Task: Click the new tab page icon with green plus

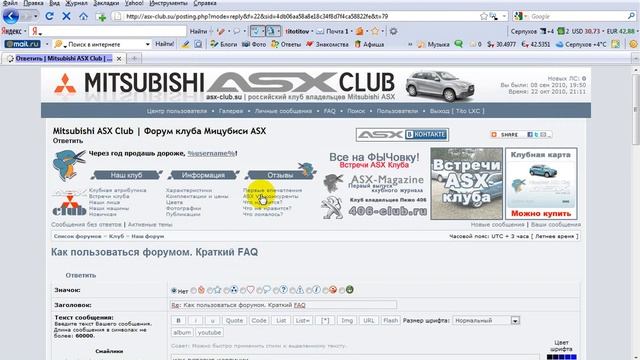Action: pyautogui.click(x=101, y=17)
